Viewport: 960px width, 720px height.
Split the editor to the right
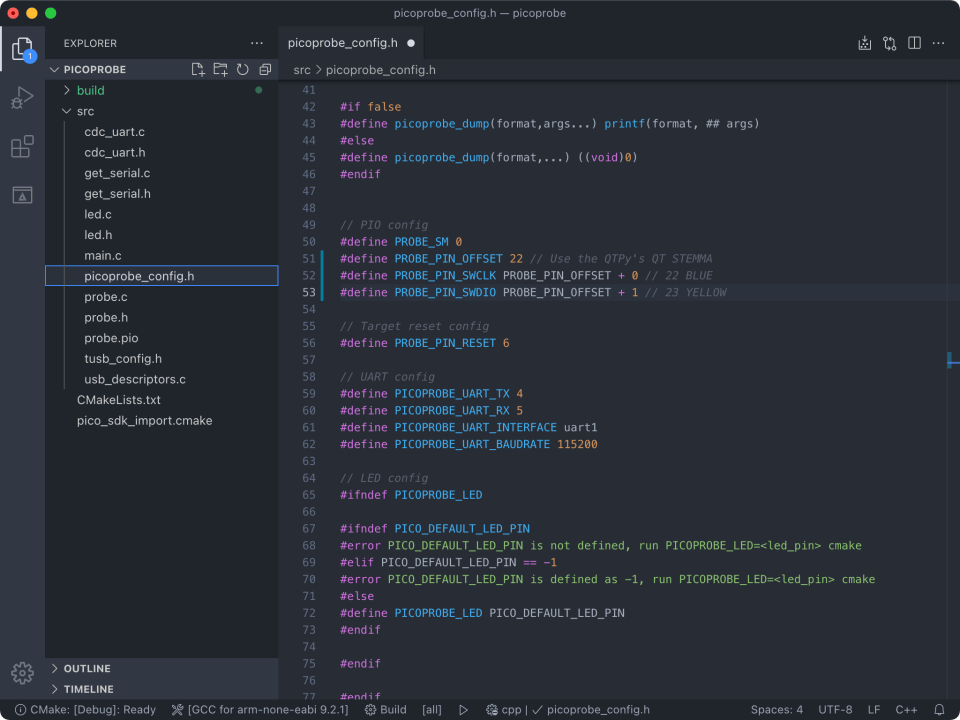tap(914, 43)
